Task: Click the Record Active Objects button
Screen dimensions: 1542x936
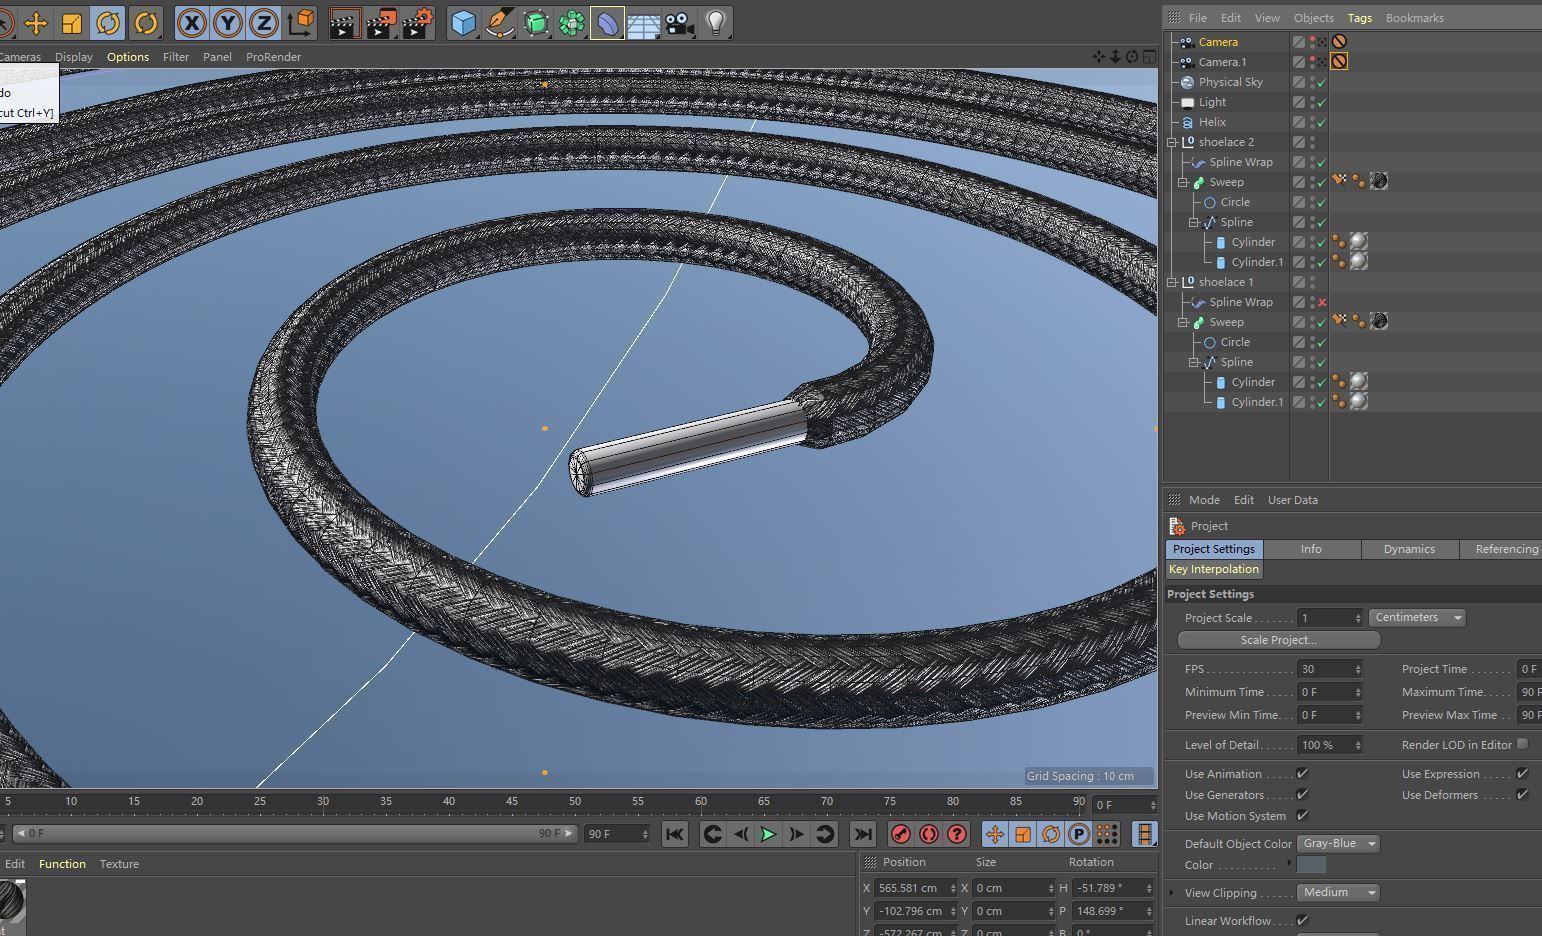Action: [x=901, y=834]
